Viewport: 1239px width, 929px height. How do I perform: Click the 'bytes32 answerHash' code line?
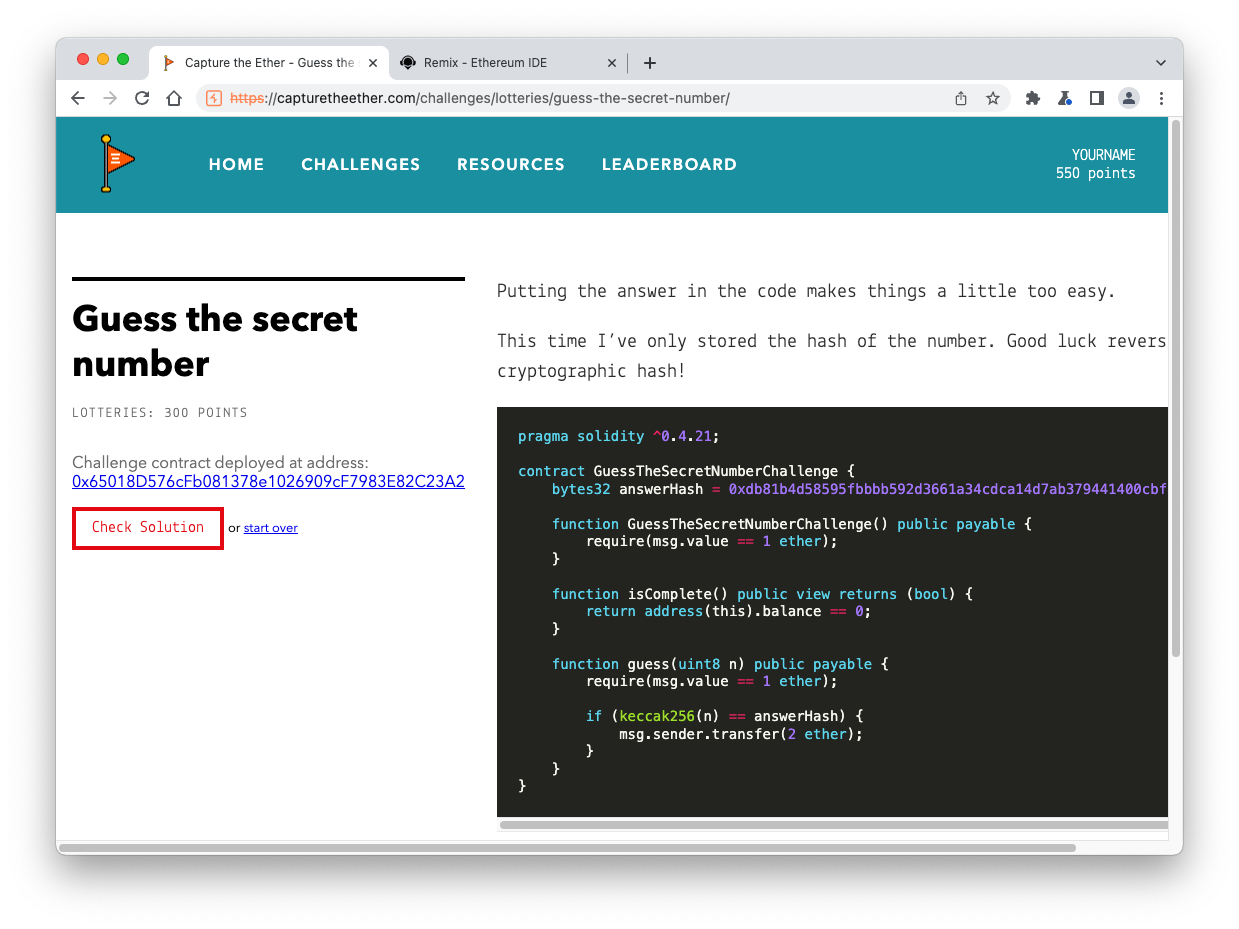859,489
